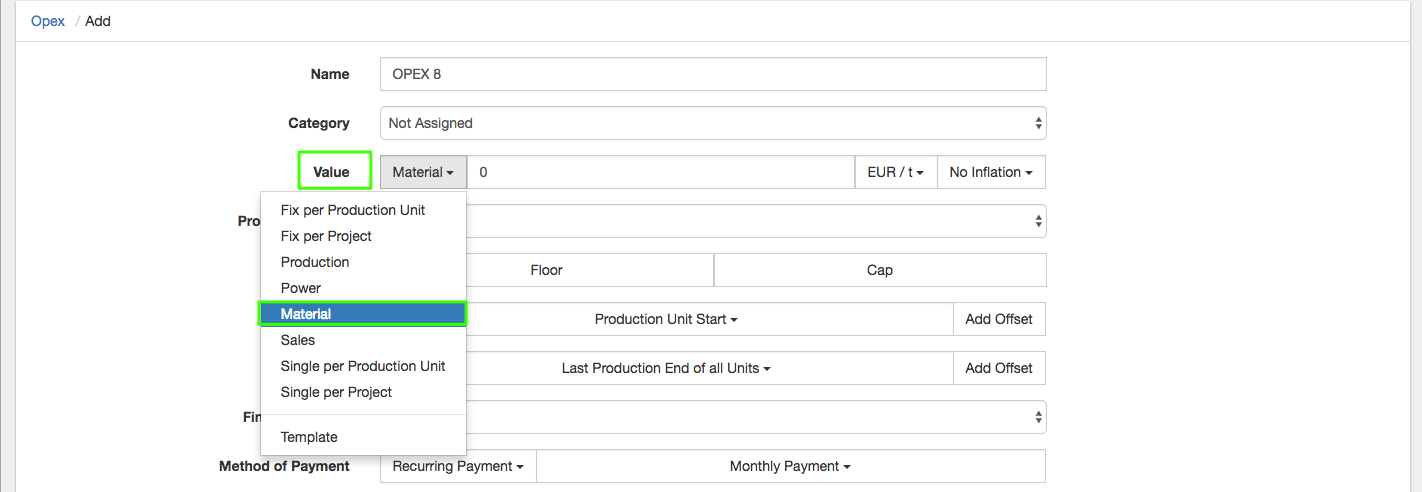Image resolution: width=1422 pixels, height=492 pixels.
Task: Click the Floor input field
Action: 590,270
